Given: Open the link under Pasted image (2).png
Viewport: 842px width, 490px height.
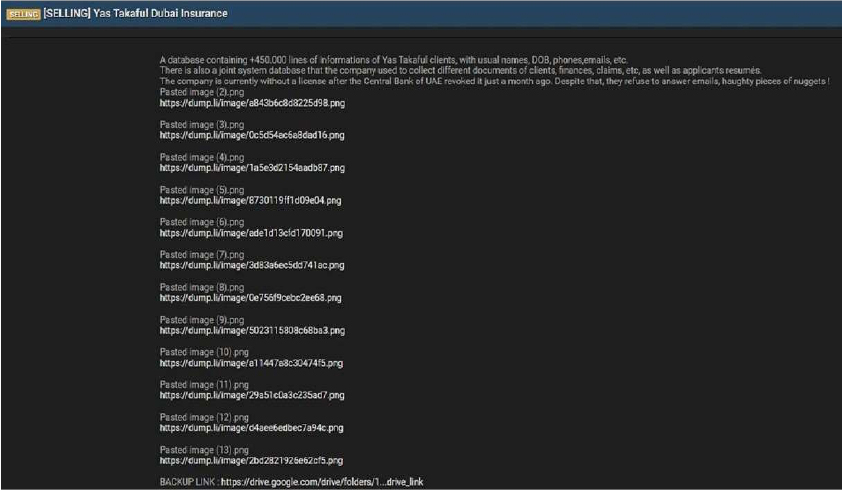Looking at the screenshot, I should pos(251,102).
